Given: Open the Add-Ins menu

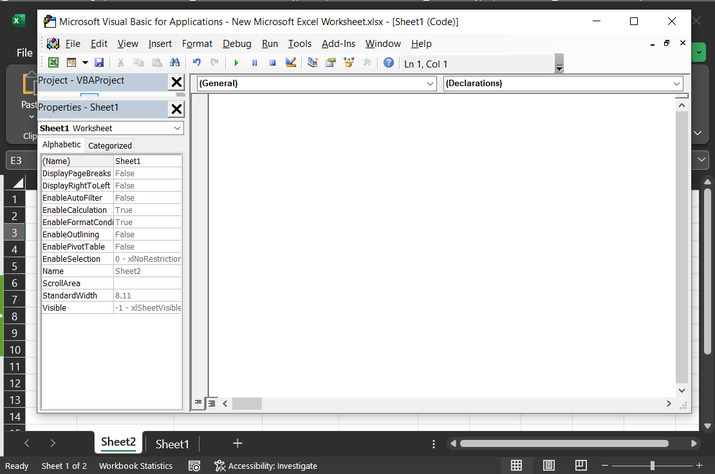Looking at the screenshot, I should [338, 44].
